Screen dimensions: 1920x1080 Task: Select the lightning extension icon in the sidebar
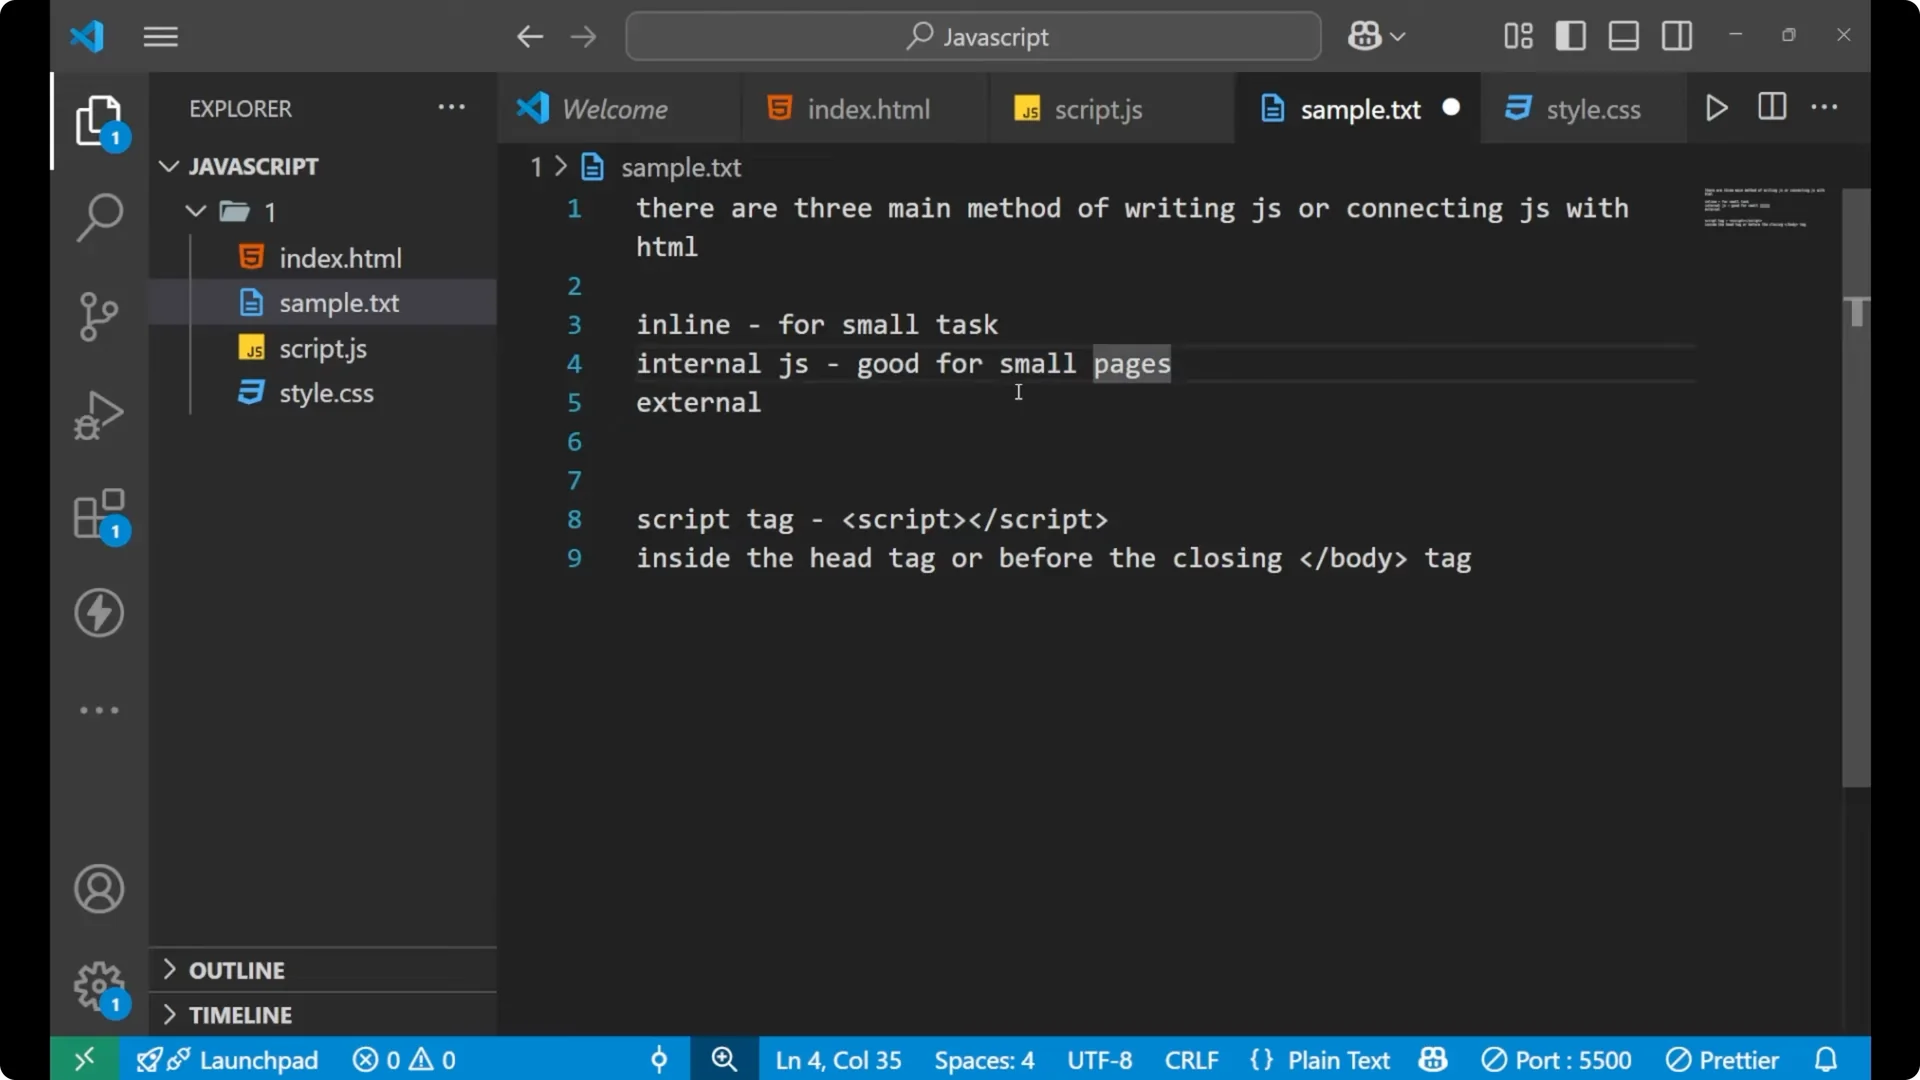99,613
